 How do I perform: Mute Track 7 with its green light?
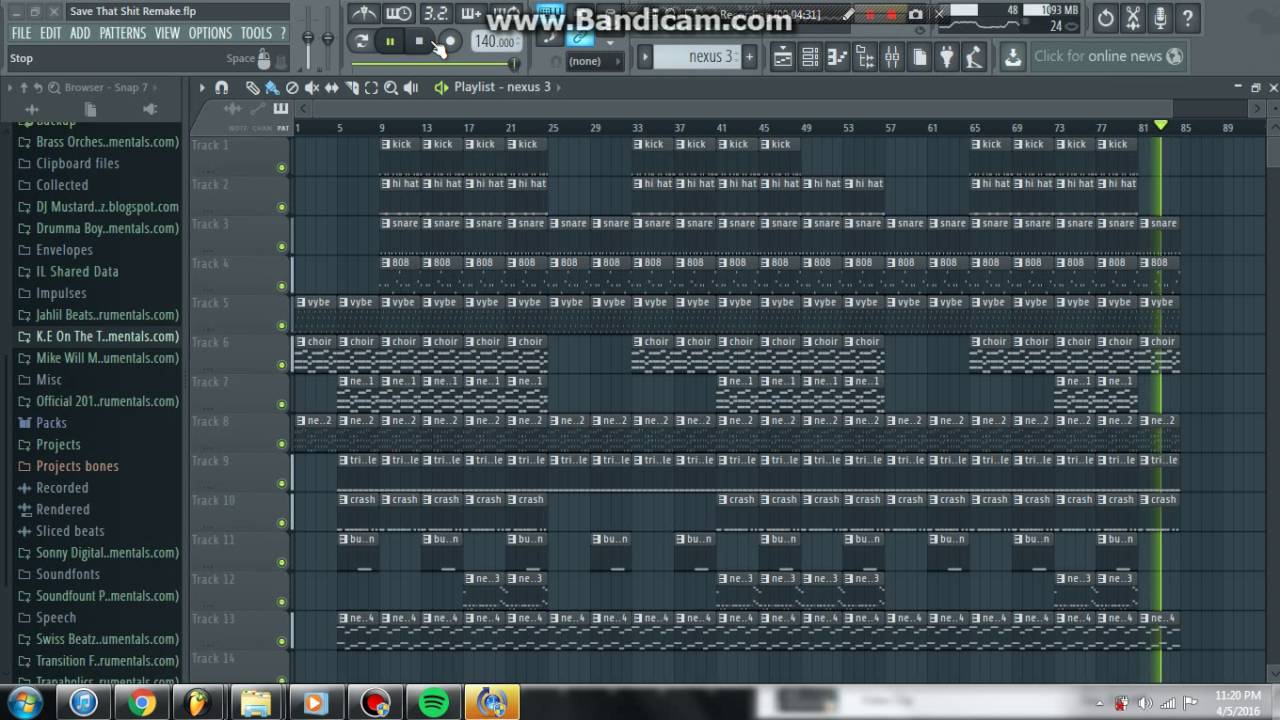pyautogui.click(x=282, y=404)
